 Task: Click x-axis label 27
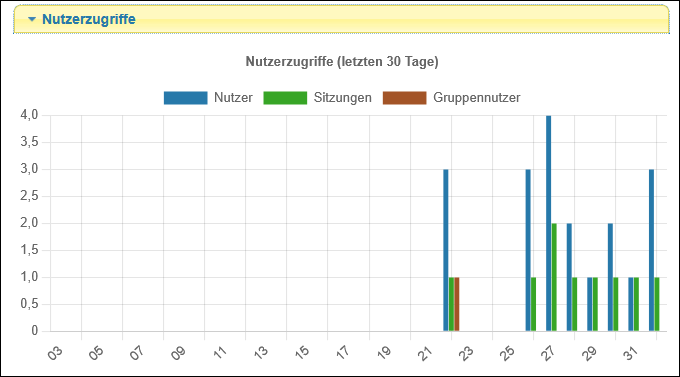(x=548, y=353)
